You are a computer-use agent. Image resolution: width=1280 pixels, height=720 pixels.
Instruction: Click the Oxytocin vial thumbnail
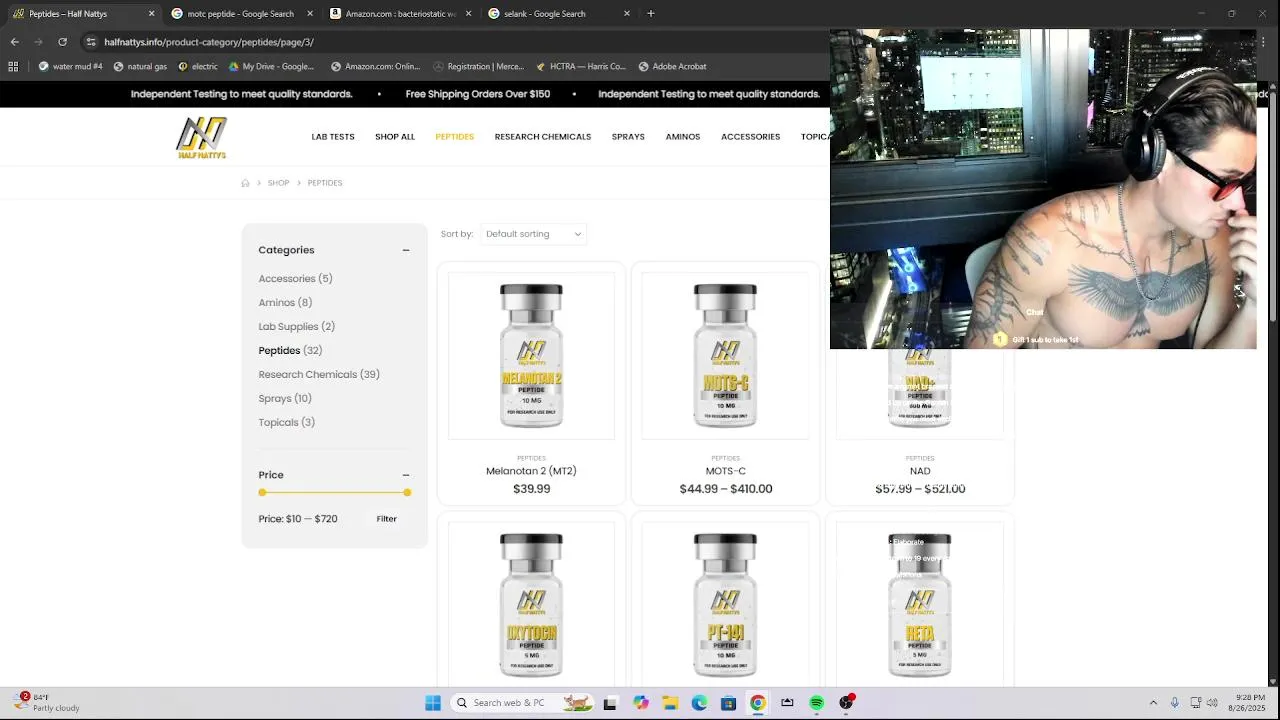coord(531,604)
